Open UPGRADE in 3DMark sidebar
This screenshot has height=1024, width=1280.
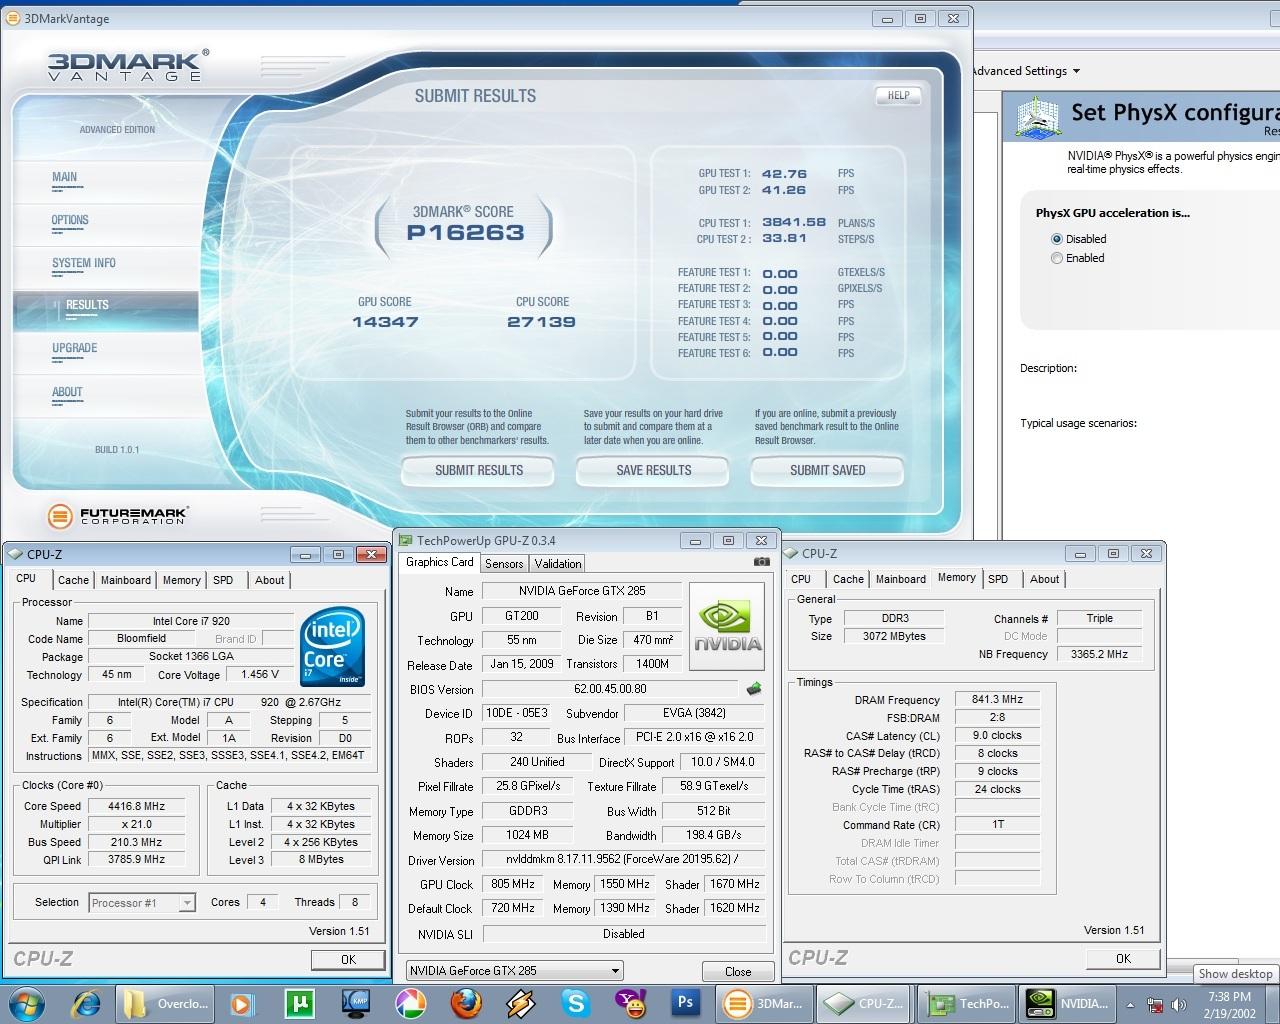pyautogui.click(x=75, y=348)
